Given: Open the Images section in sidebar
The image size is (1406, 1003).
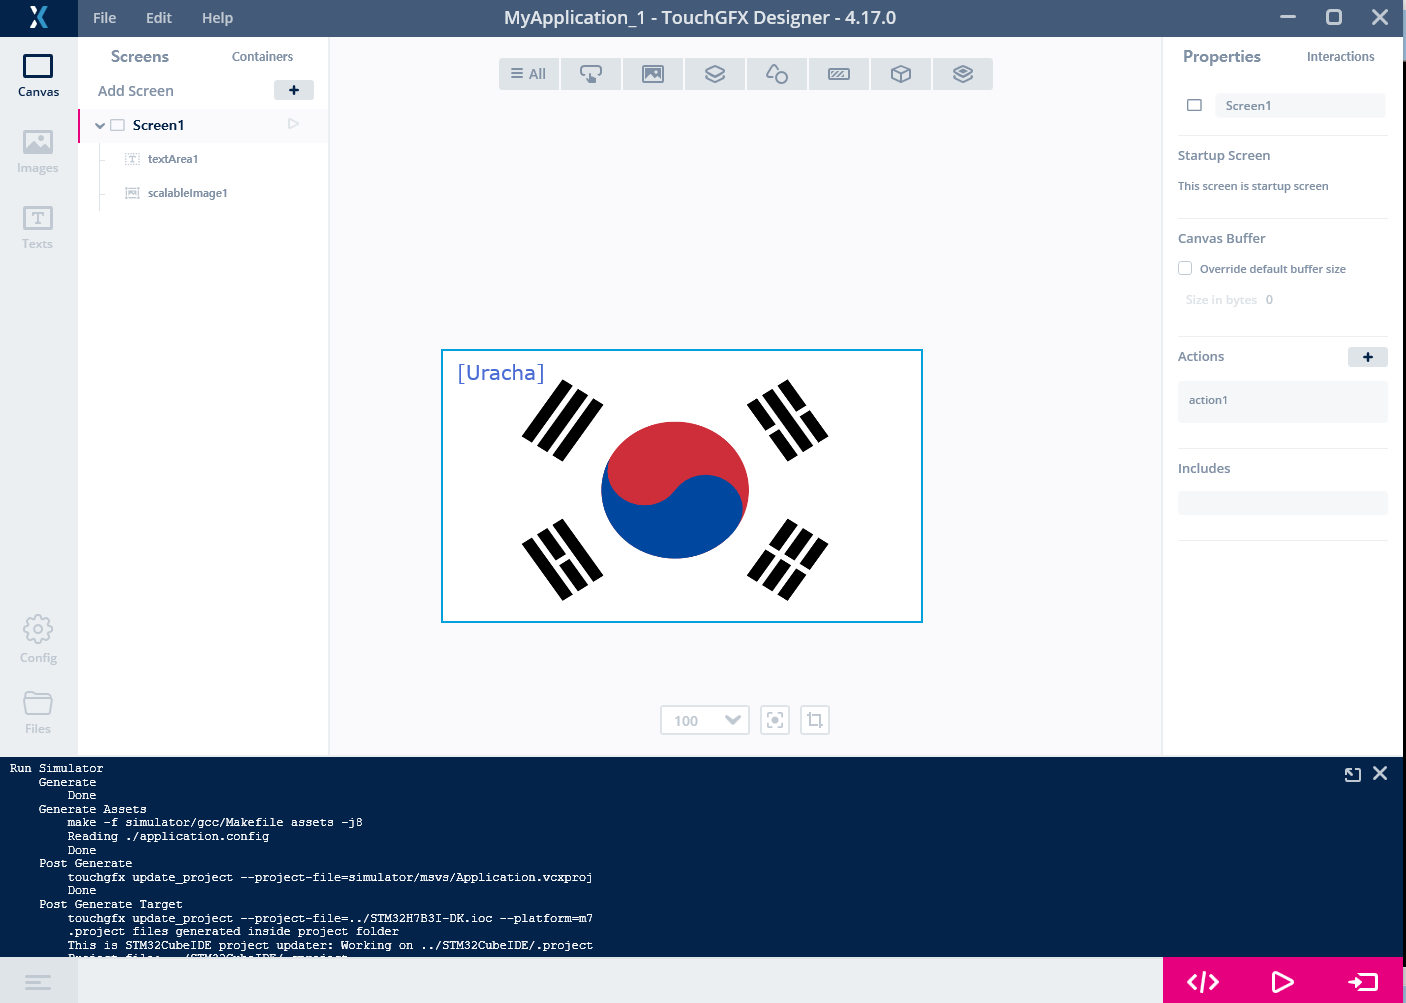Looking at the screenshot, I should [x=38, y=152].
